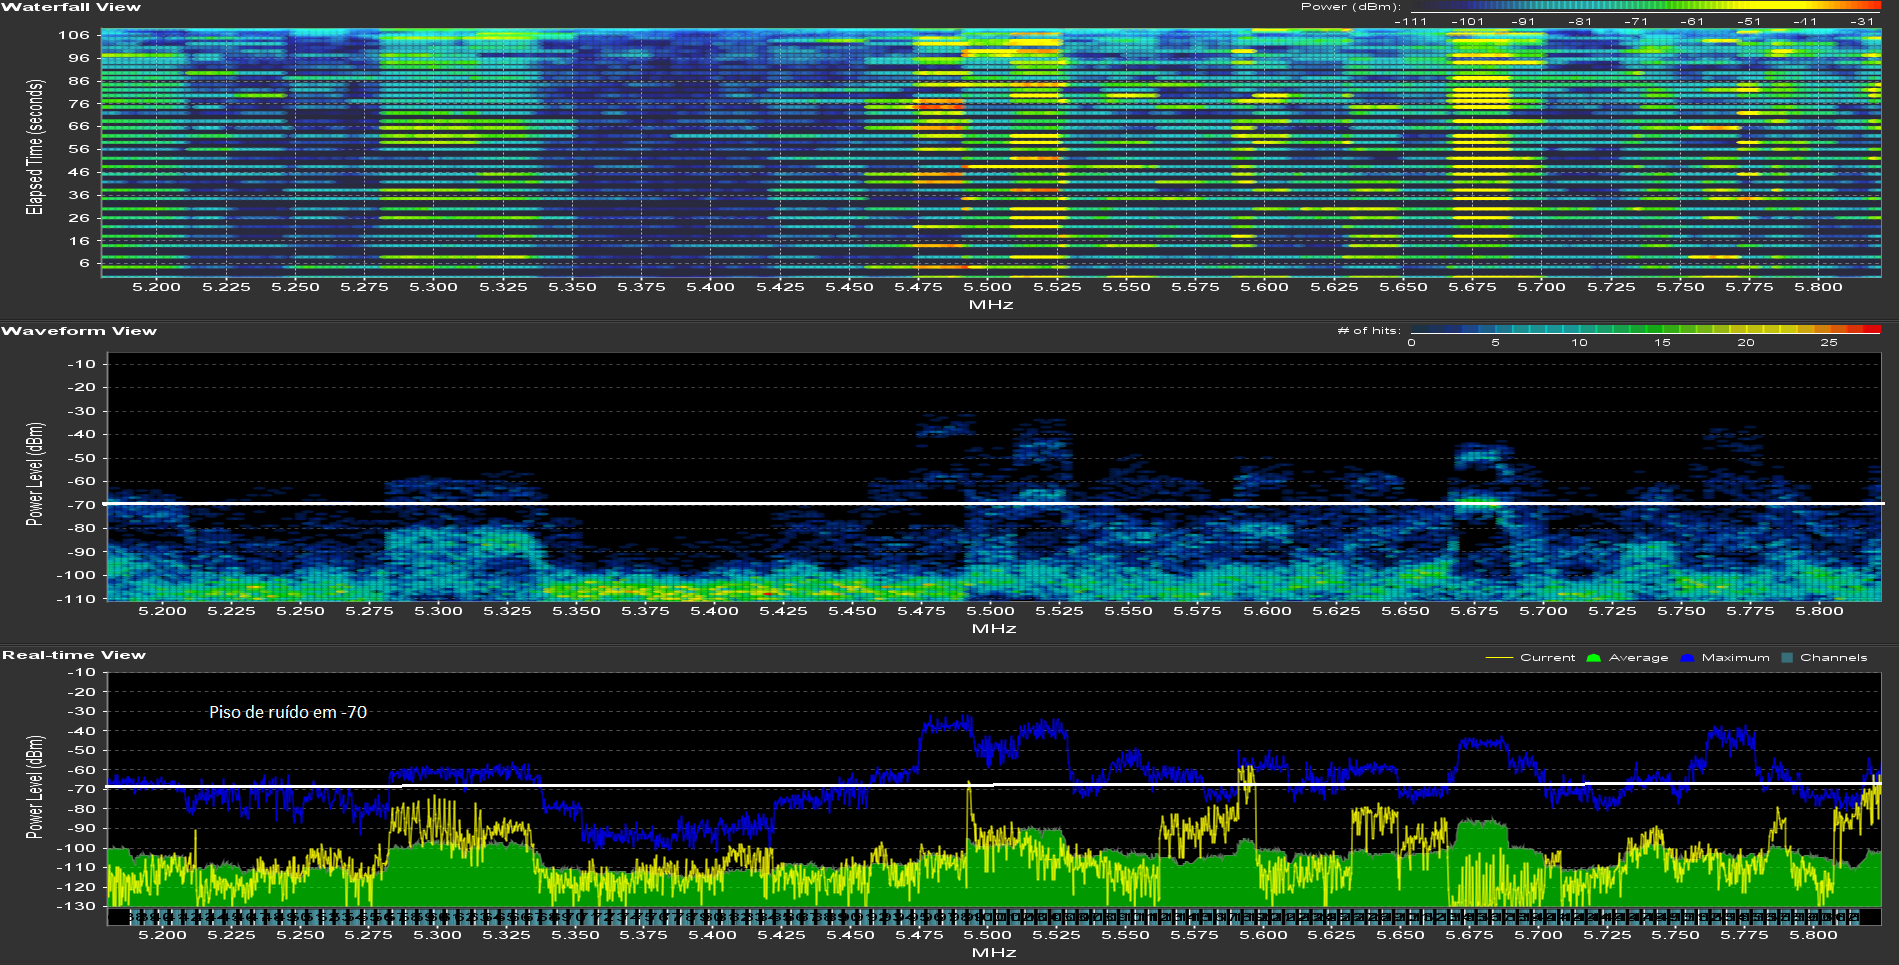Click the blue Maximum legend icon
The height and width of the screenshot is (965, 1899).
tap(1687, 658)
